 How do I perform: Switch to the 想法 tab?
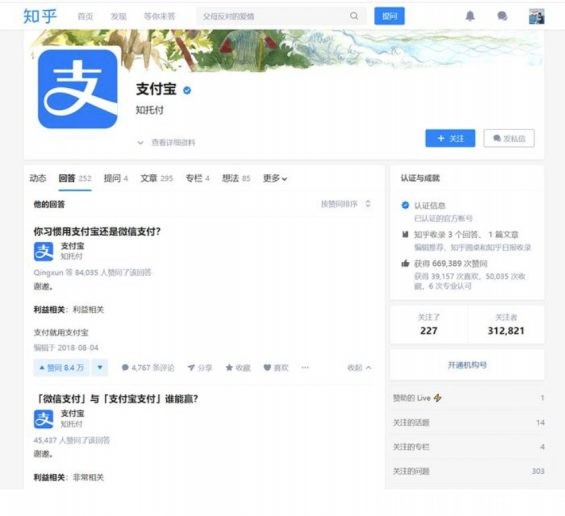(236, 178)
